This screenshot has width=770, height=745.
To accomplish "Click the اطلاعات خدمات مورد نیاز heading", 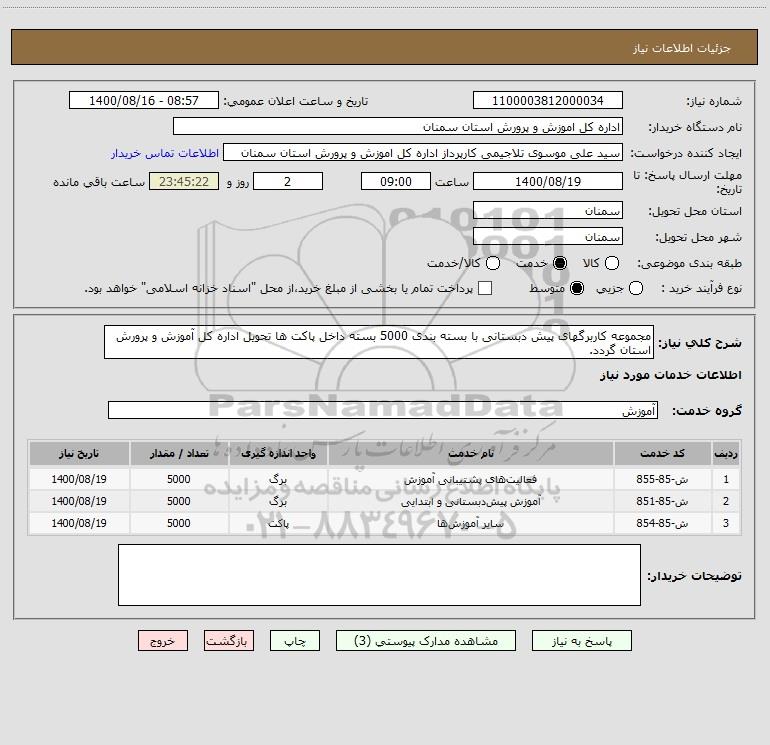I will tap(671, 375).
